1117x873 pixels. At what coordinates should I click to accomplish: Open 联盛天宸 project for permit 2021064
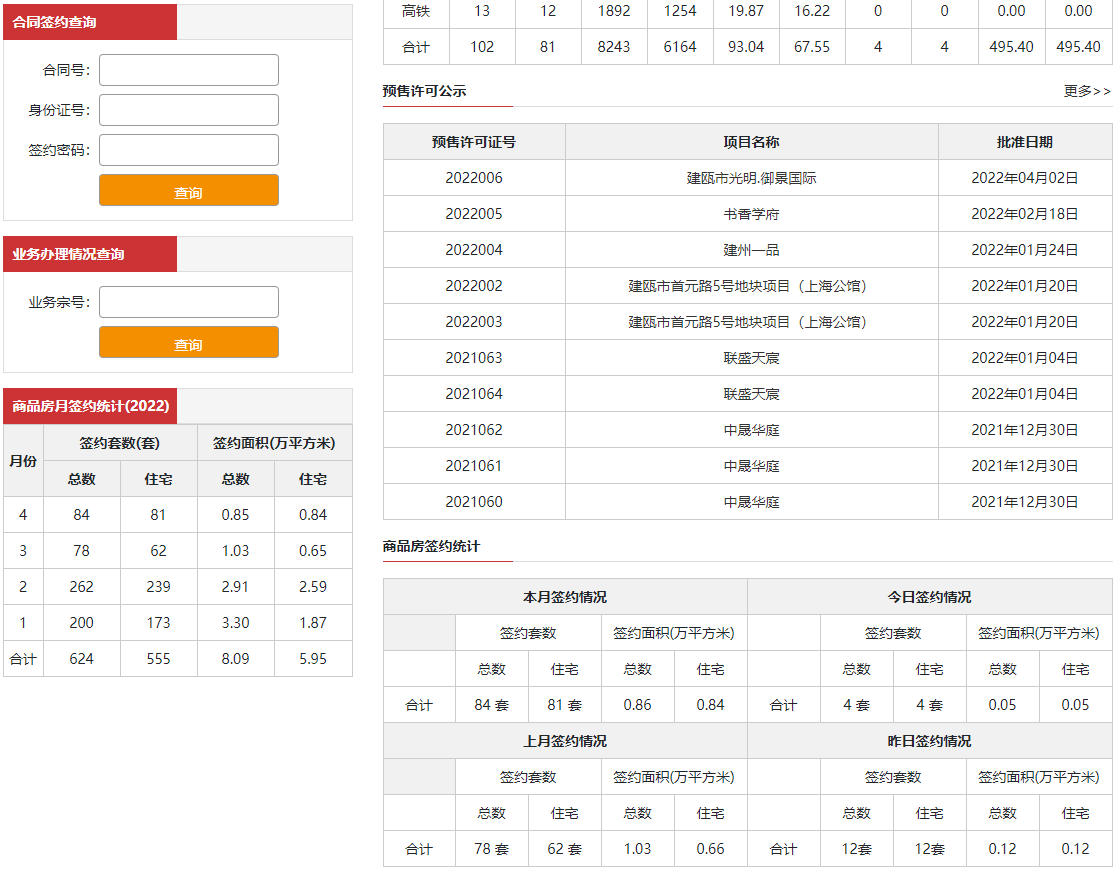coord(751,394)
